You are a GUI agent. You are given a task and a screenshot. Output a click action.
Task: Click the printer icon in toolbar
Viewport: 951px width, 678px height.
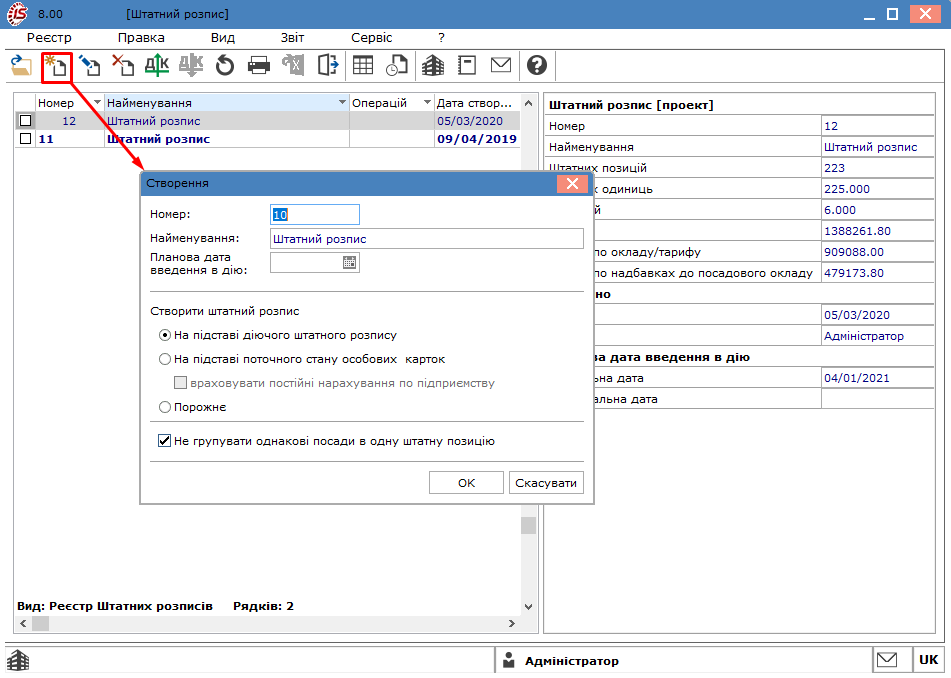click(259, 65)
